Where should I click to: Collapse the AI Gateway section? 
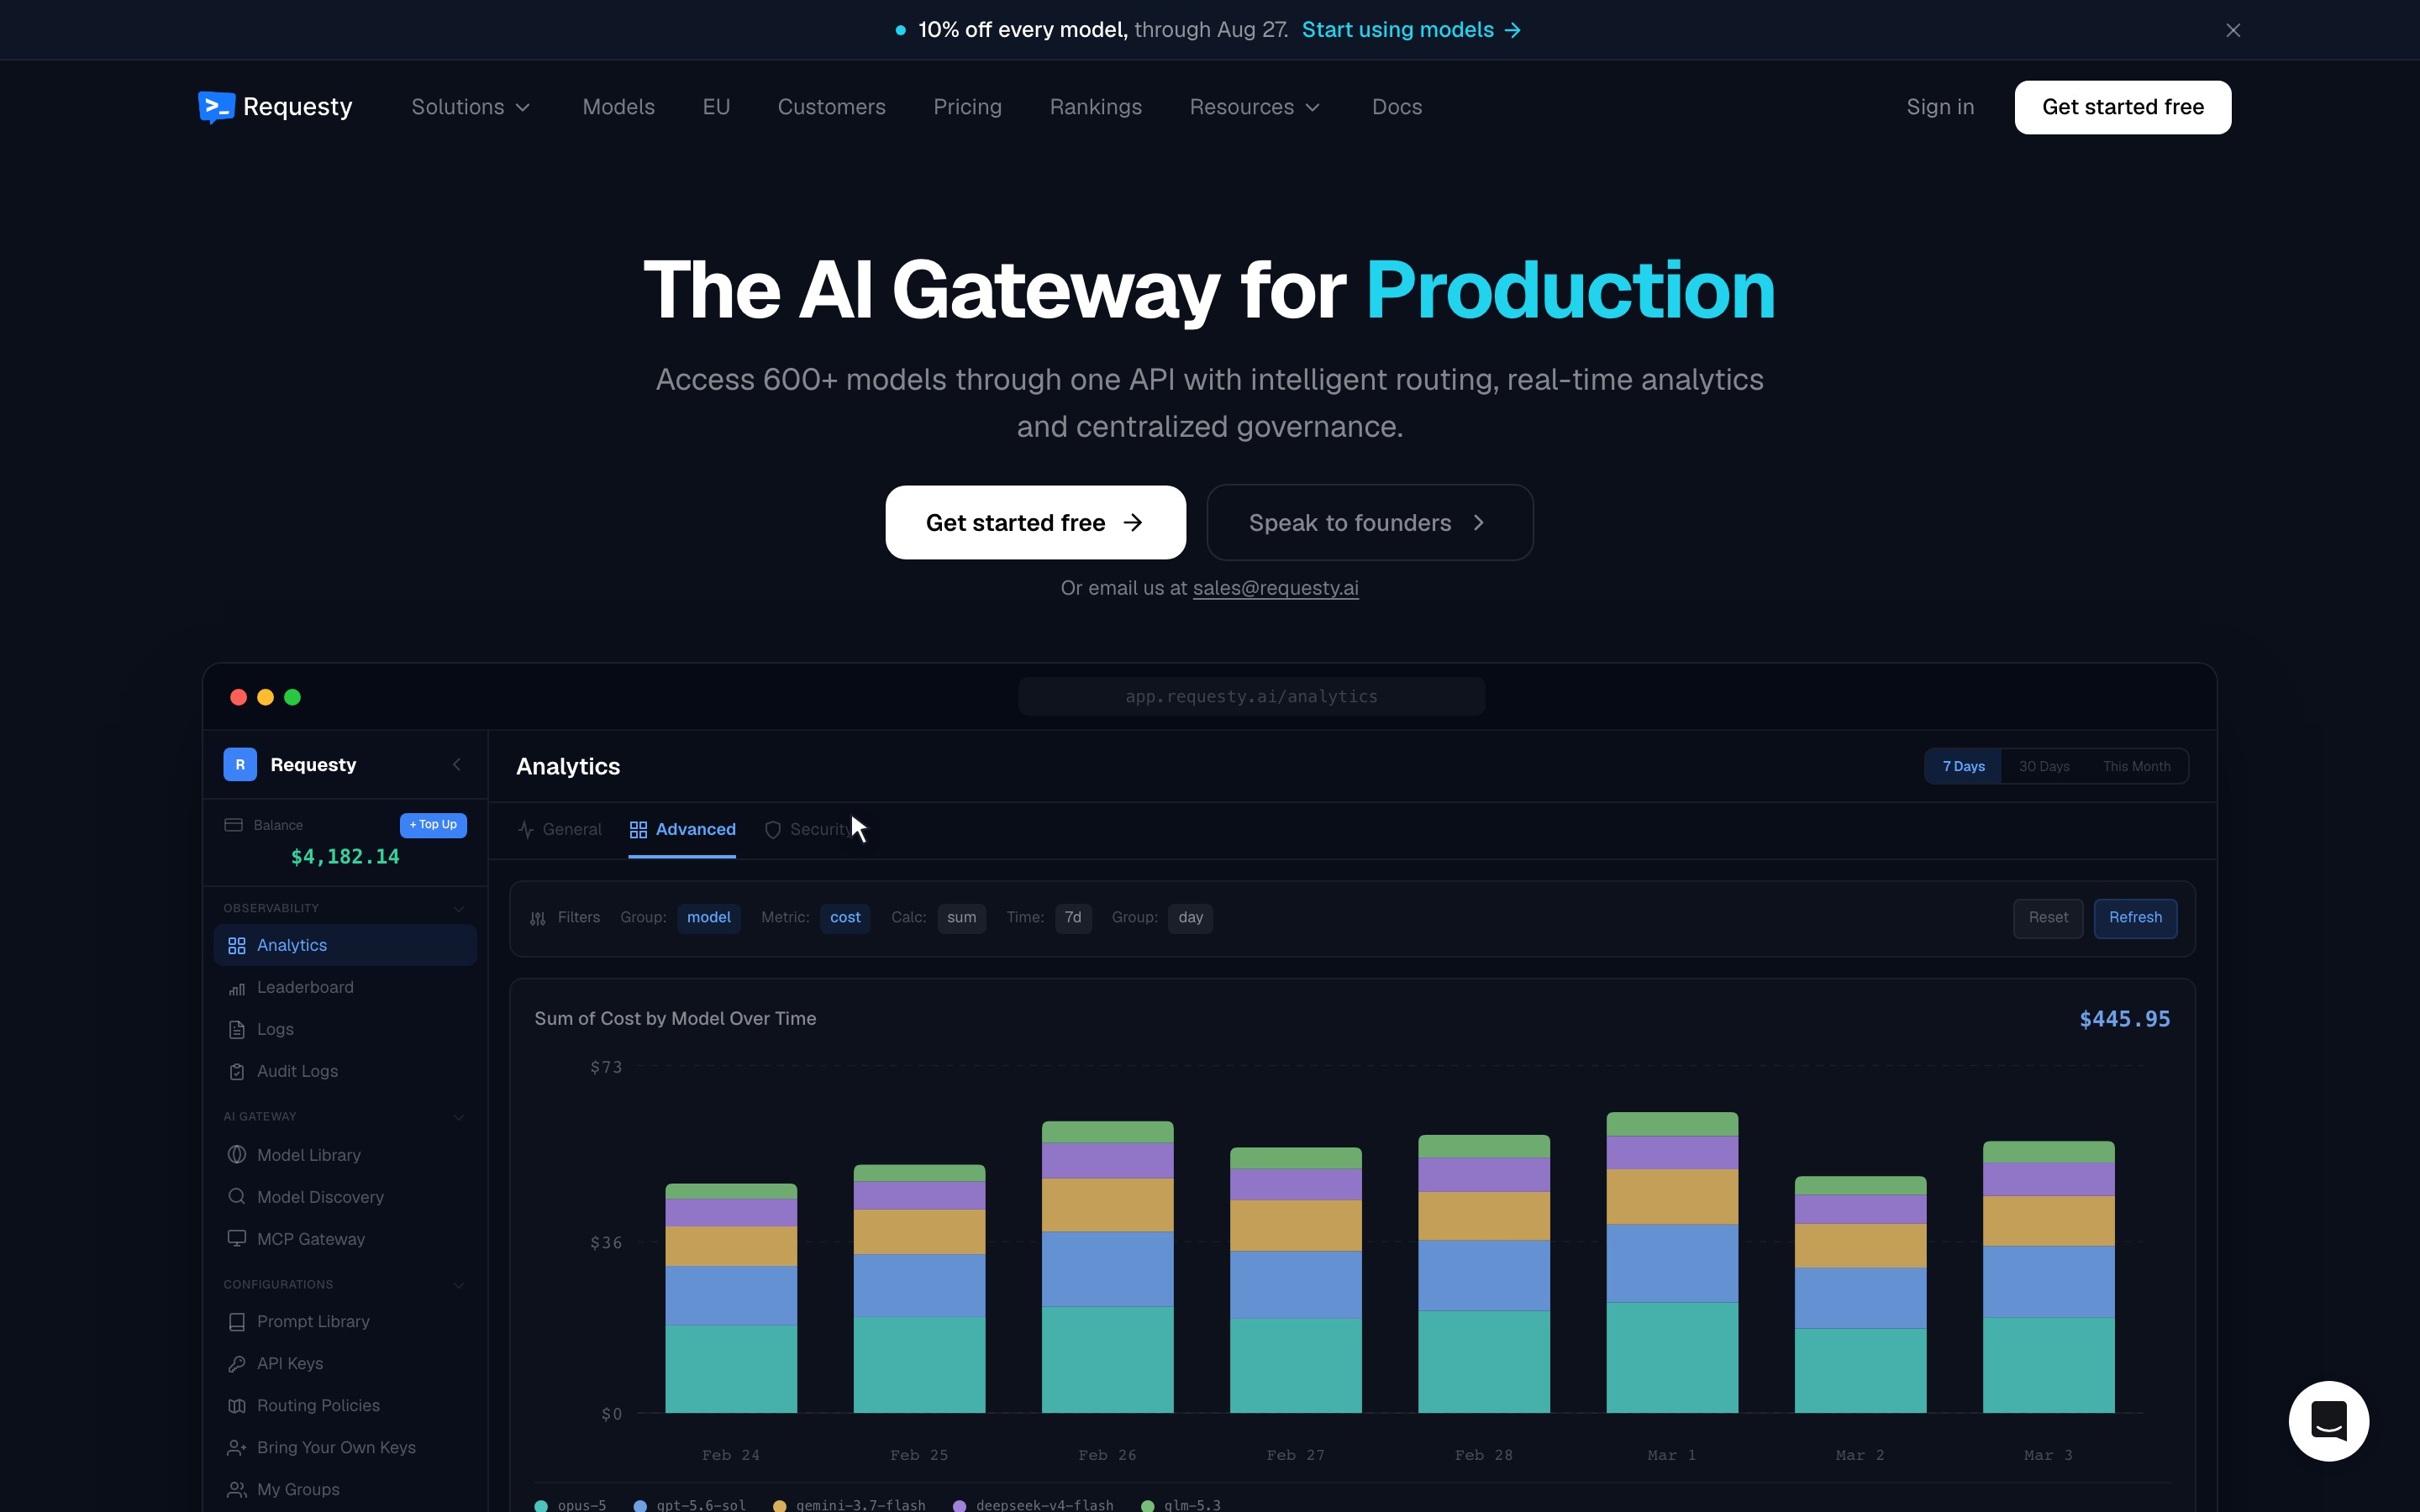pyautogui.click(x=459, y=1117)
